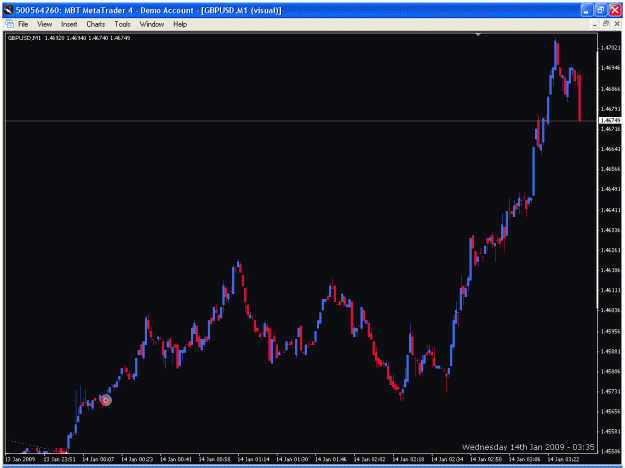Viewport: 625px width, 468px height.
Task: Minimize the MetaTrader main window
Action: pyautogui.click(x=586, y=10)
